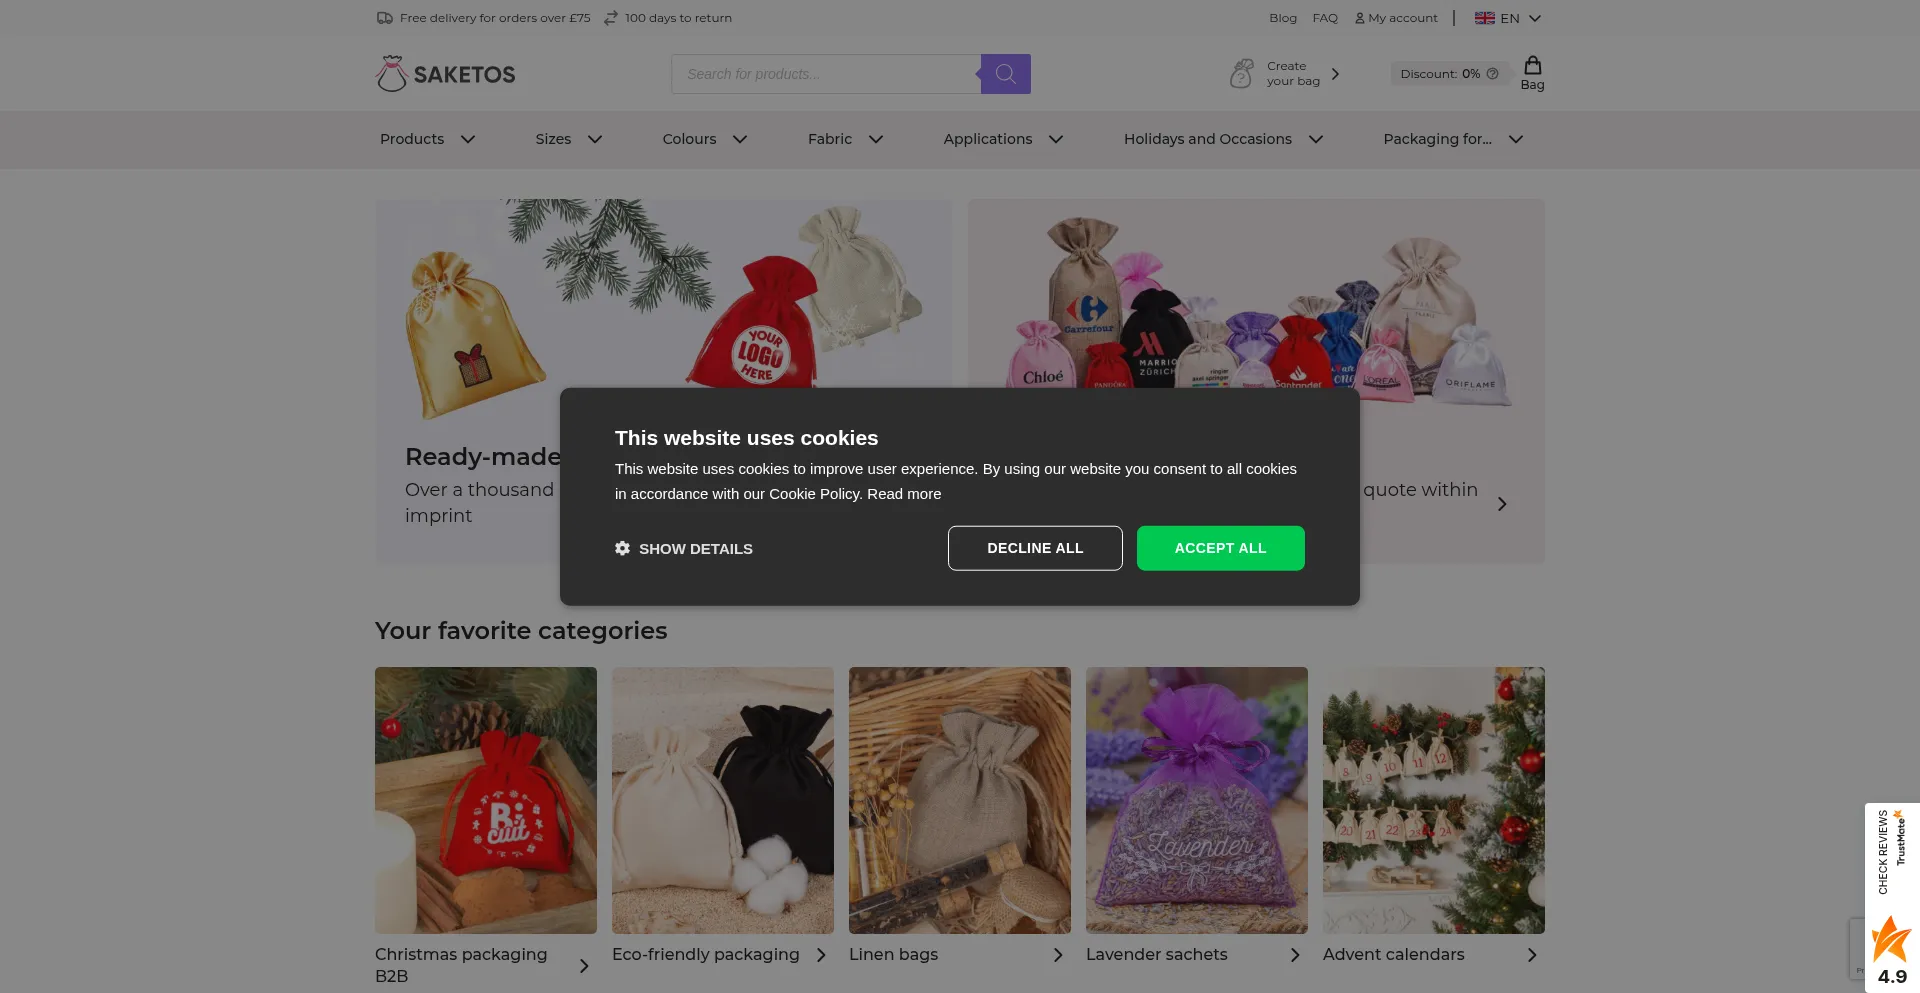Expand the Colours menu chevron
The height and width of the screenshot is (993, 1920).
740,139
